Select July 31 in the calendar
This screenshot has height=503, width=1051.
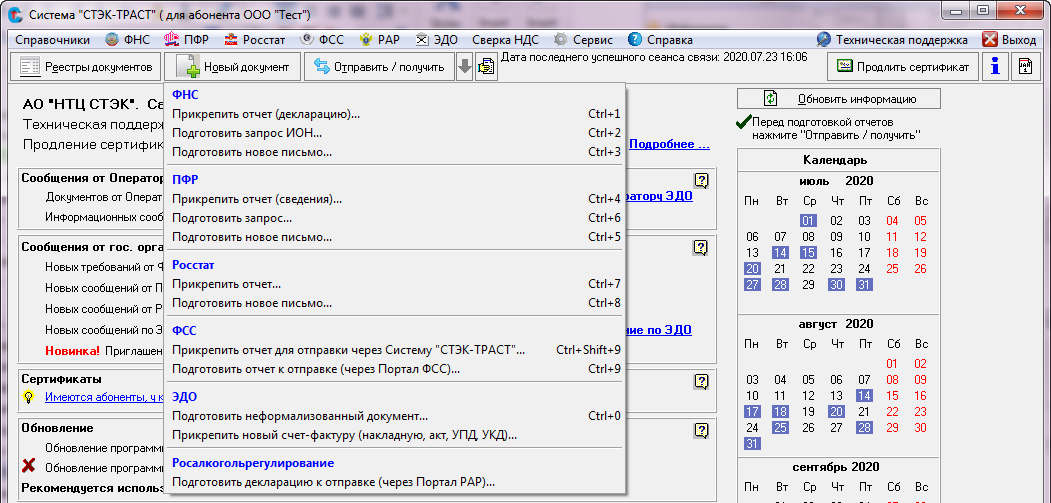point(865,286)
